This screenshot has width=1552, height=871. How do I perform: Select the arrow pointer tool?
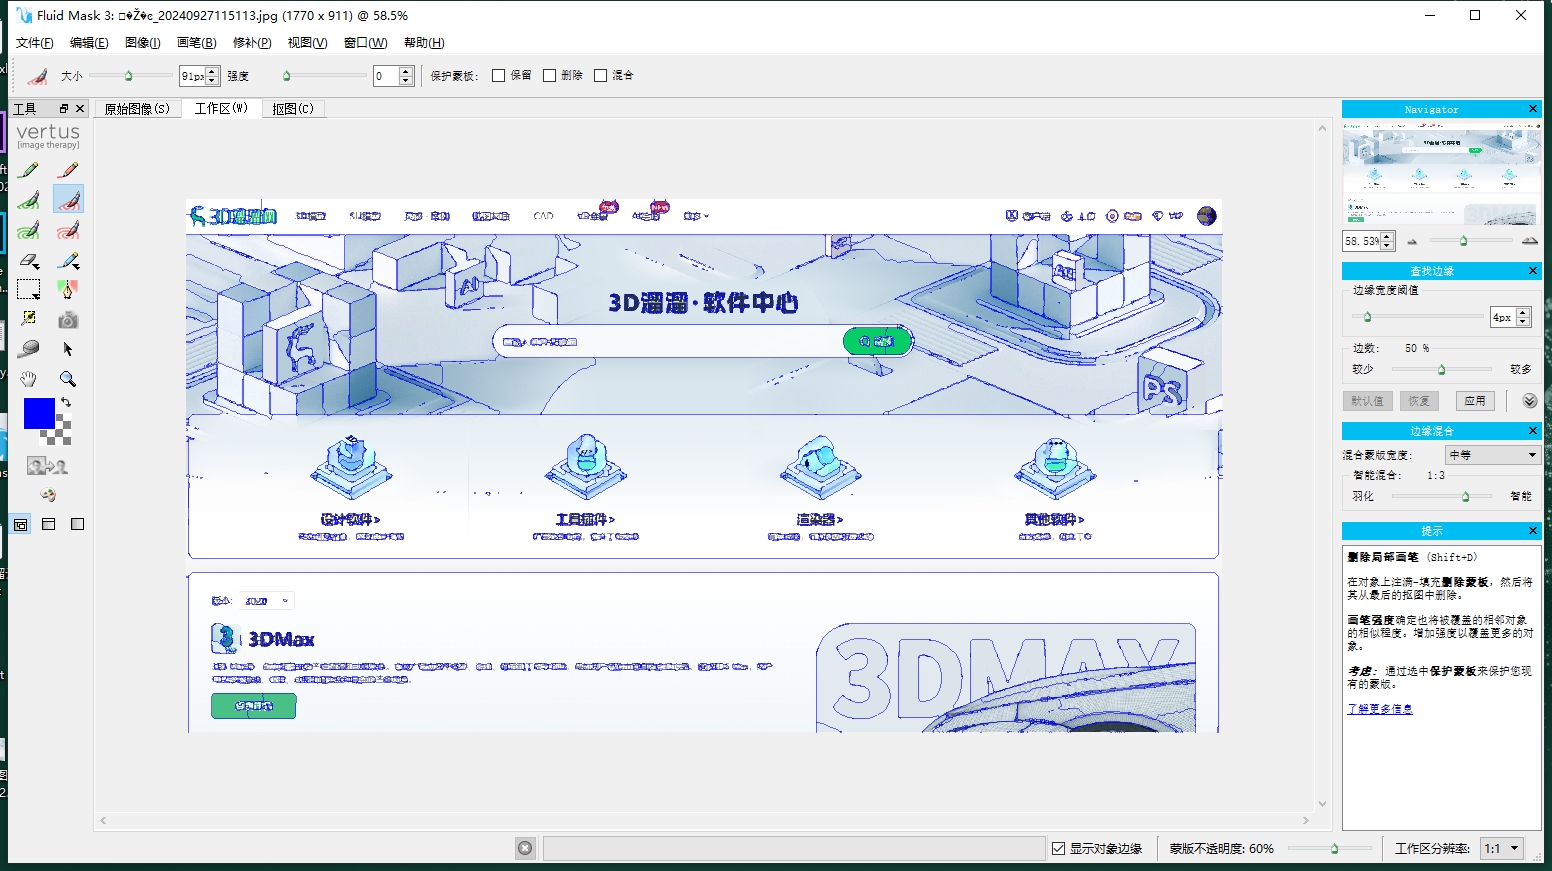point(68,349)
